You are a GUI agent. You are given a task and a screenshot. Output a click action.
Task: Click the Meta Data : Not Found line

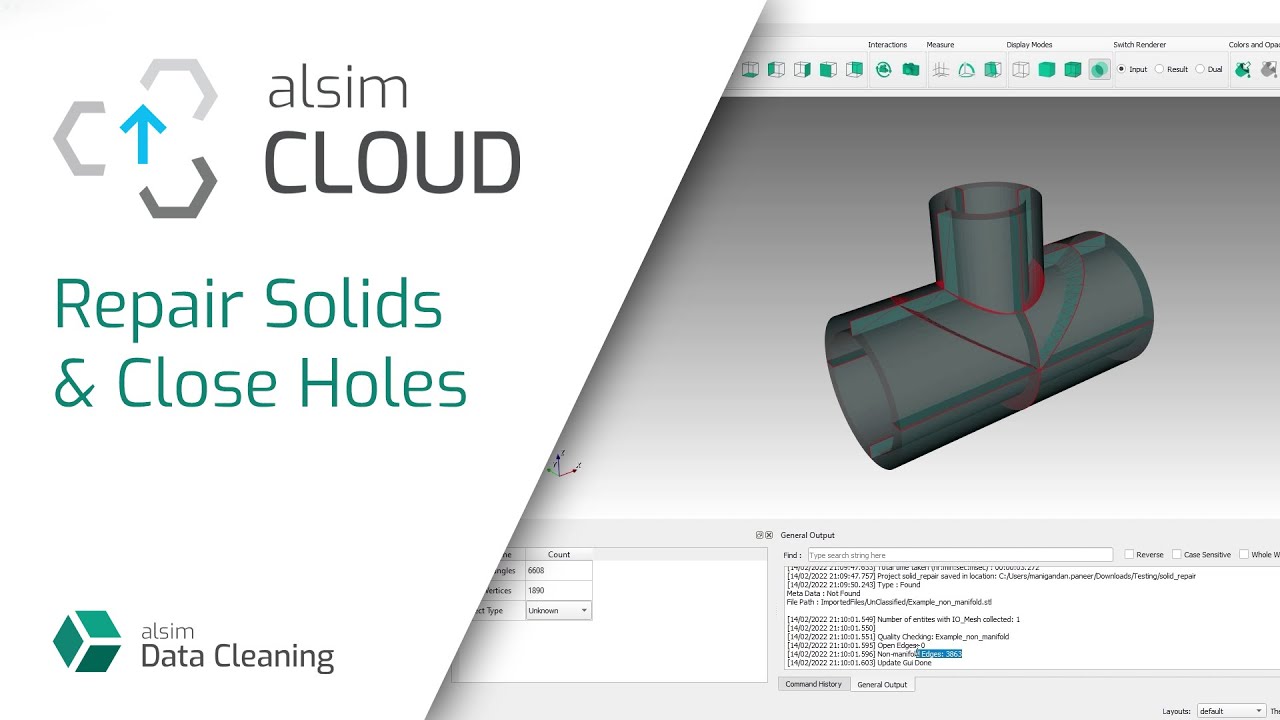click(x=824, y=593)
